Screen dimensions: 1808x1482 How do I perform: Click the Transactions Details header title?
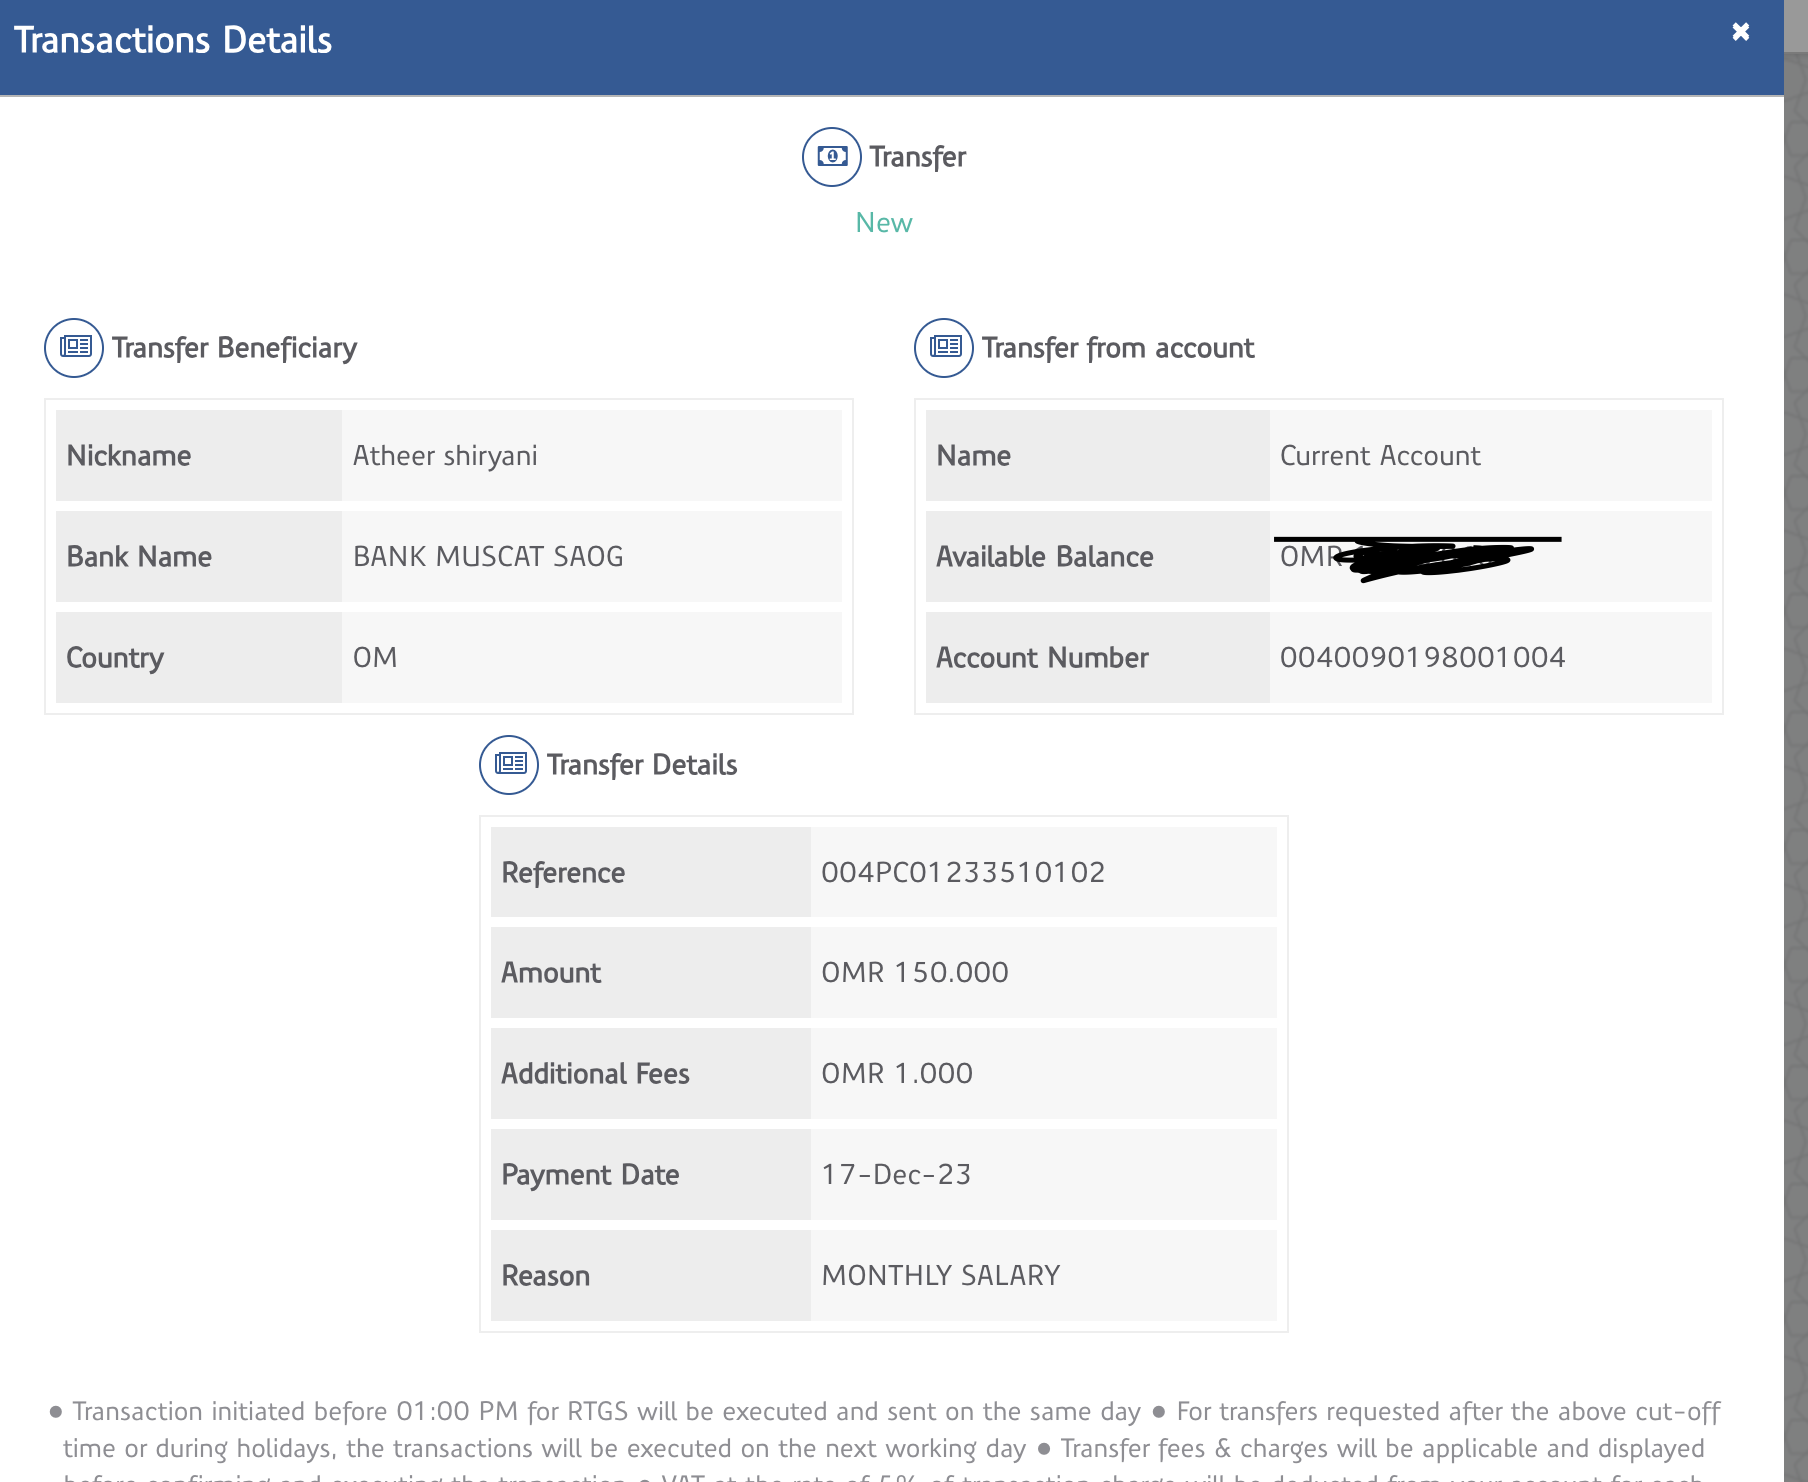pos(173,41)
